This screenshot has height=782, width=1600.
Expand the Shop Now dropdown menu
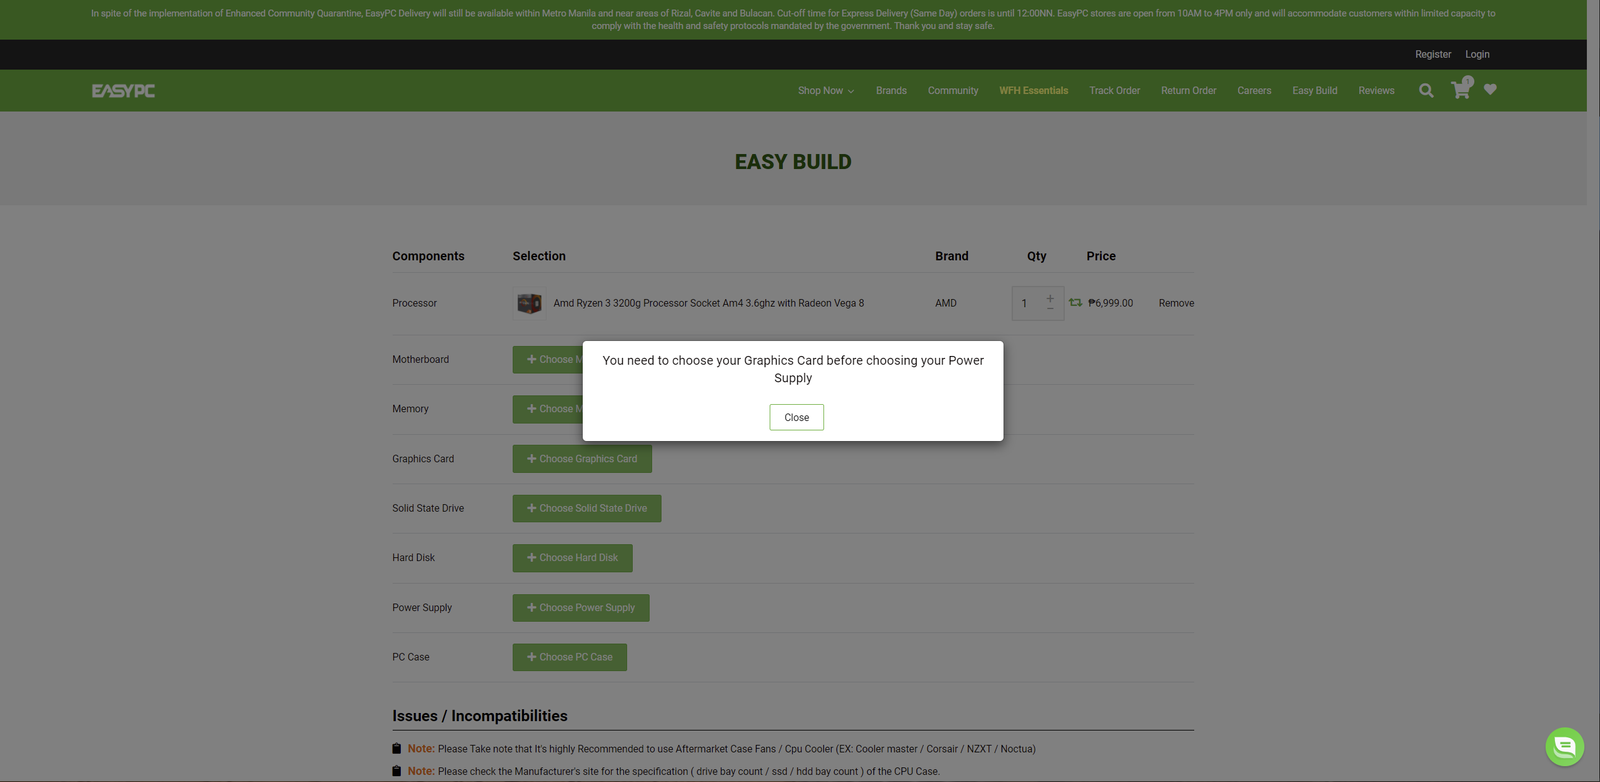[x=825, y=91]
